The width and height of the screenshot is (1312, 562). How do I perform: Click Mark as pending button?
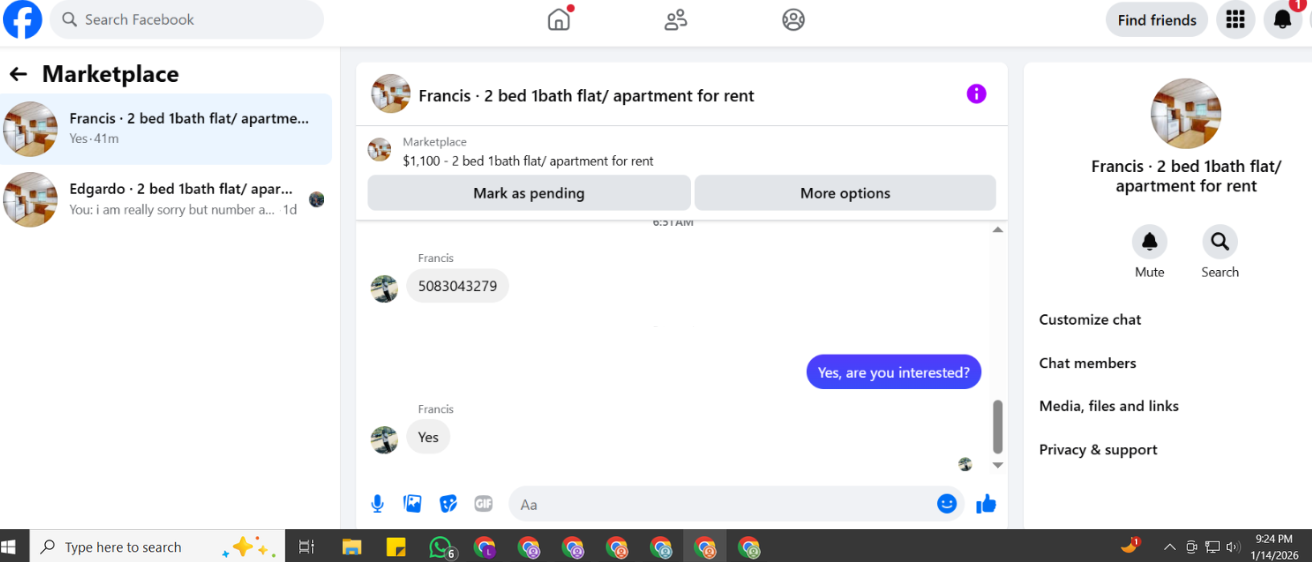click(x=529, y=193)
